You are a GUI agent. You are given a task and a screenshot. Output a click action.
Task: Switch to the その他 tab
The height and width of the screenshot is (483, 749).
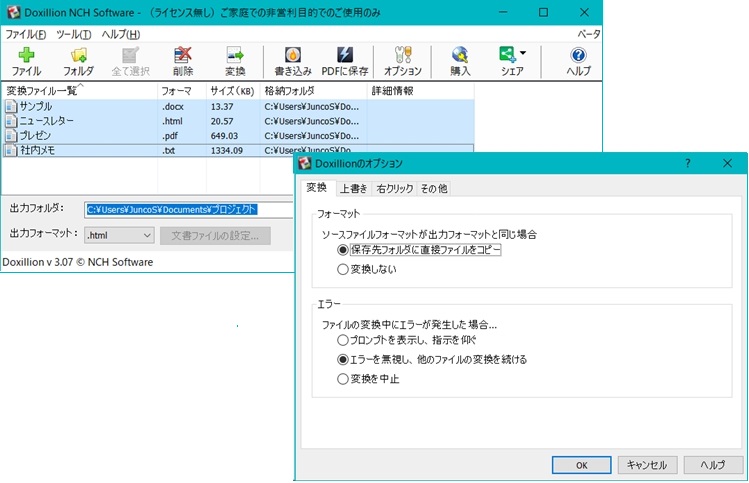pos(434,189)
